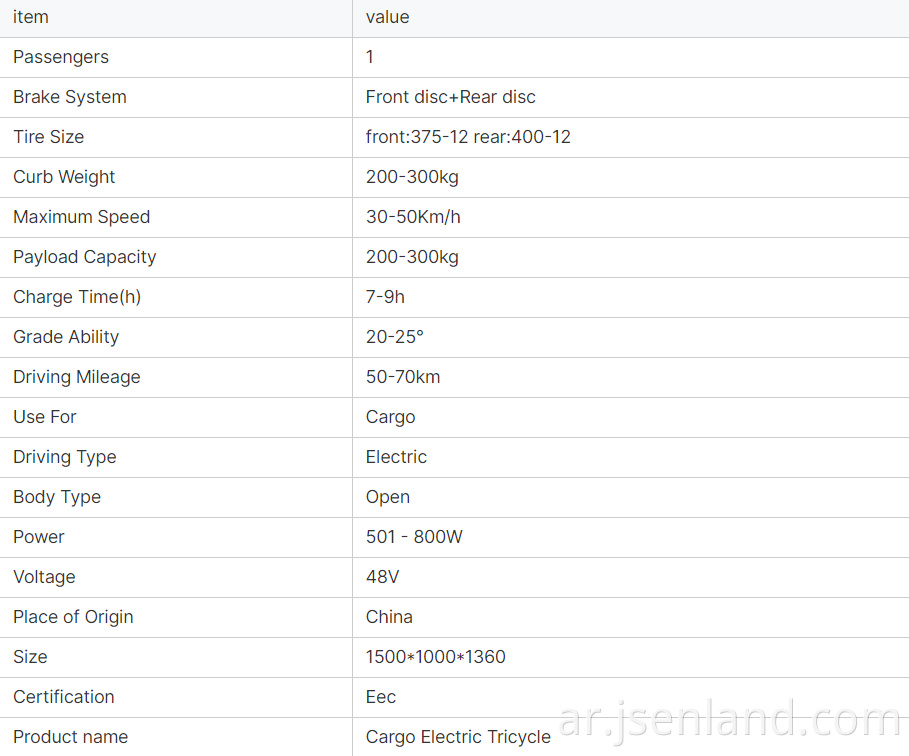Click the Body Type 'Open' value

tap(388, 497)
